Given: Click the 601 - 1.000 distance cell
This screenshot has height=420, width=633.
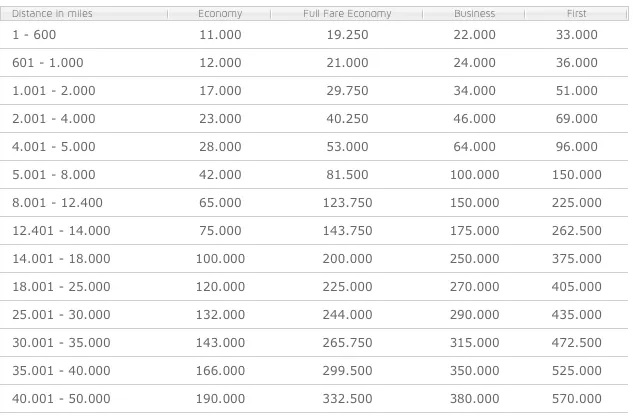Looking at the screenshot, I should click(48, 63).
